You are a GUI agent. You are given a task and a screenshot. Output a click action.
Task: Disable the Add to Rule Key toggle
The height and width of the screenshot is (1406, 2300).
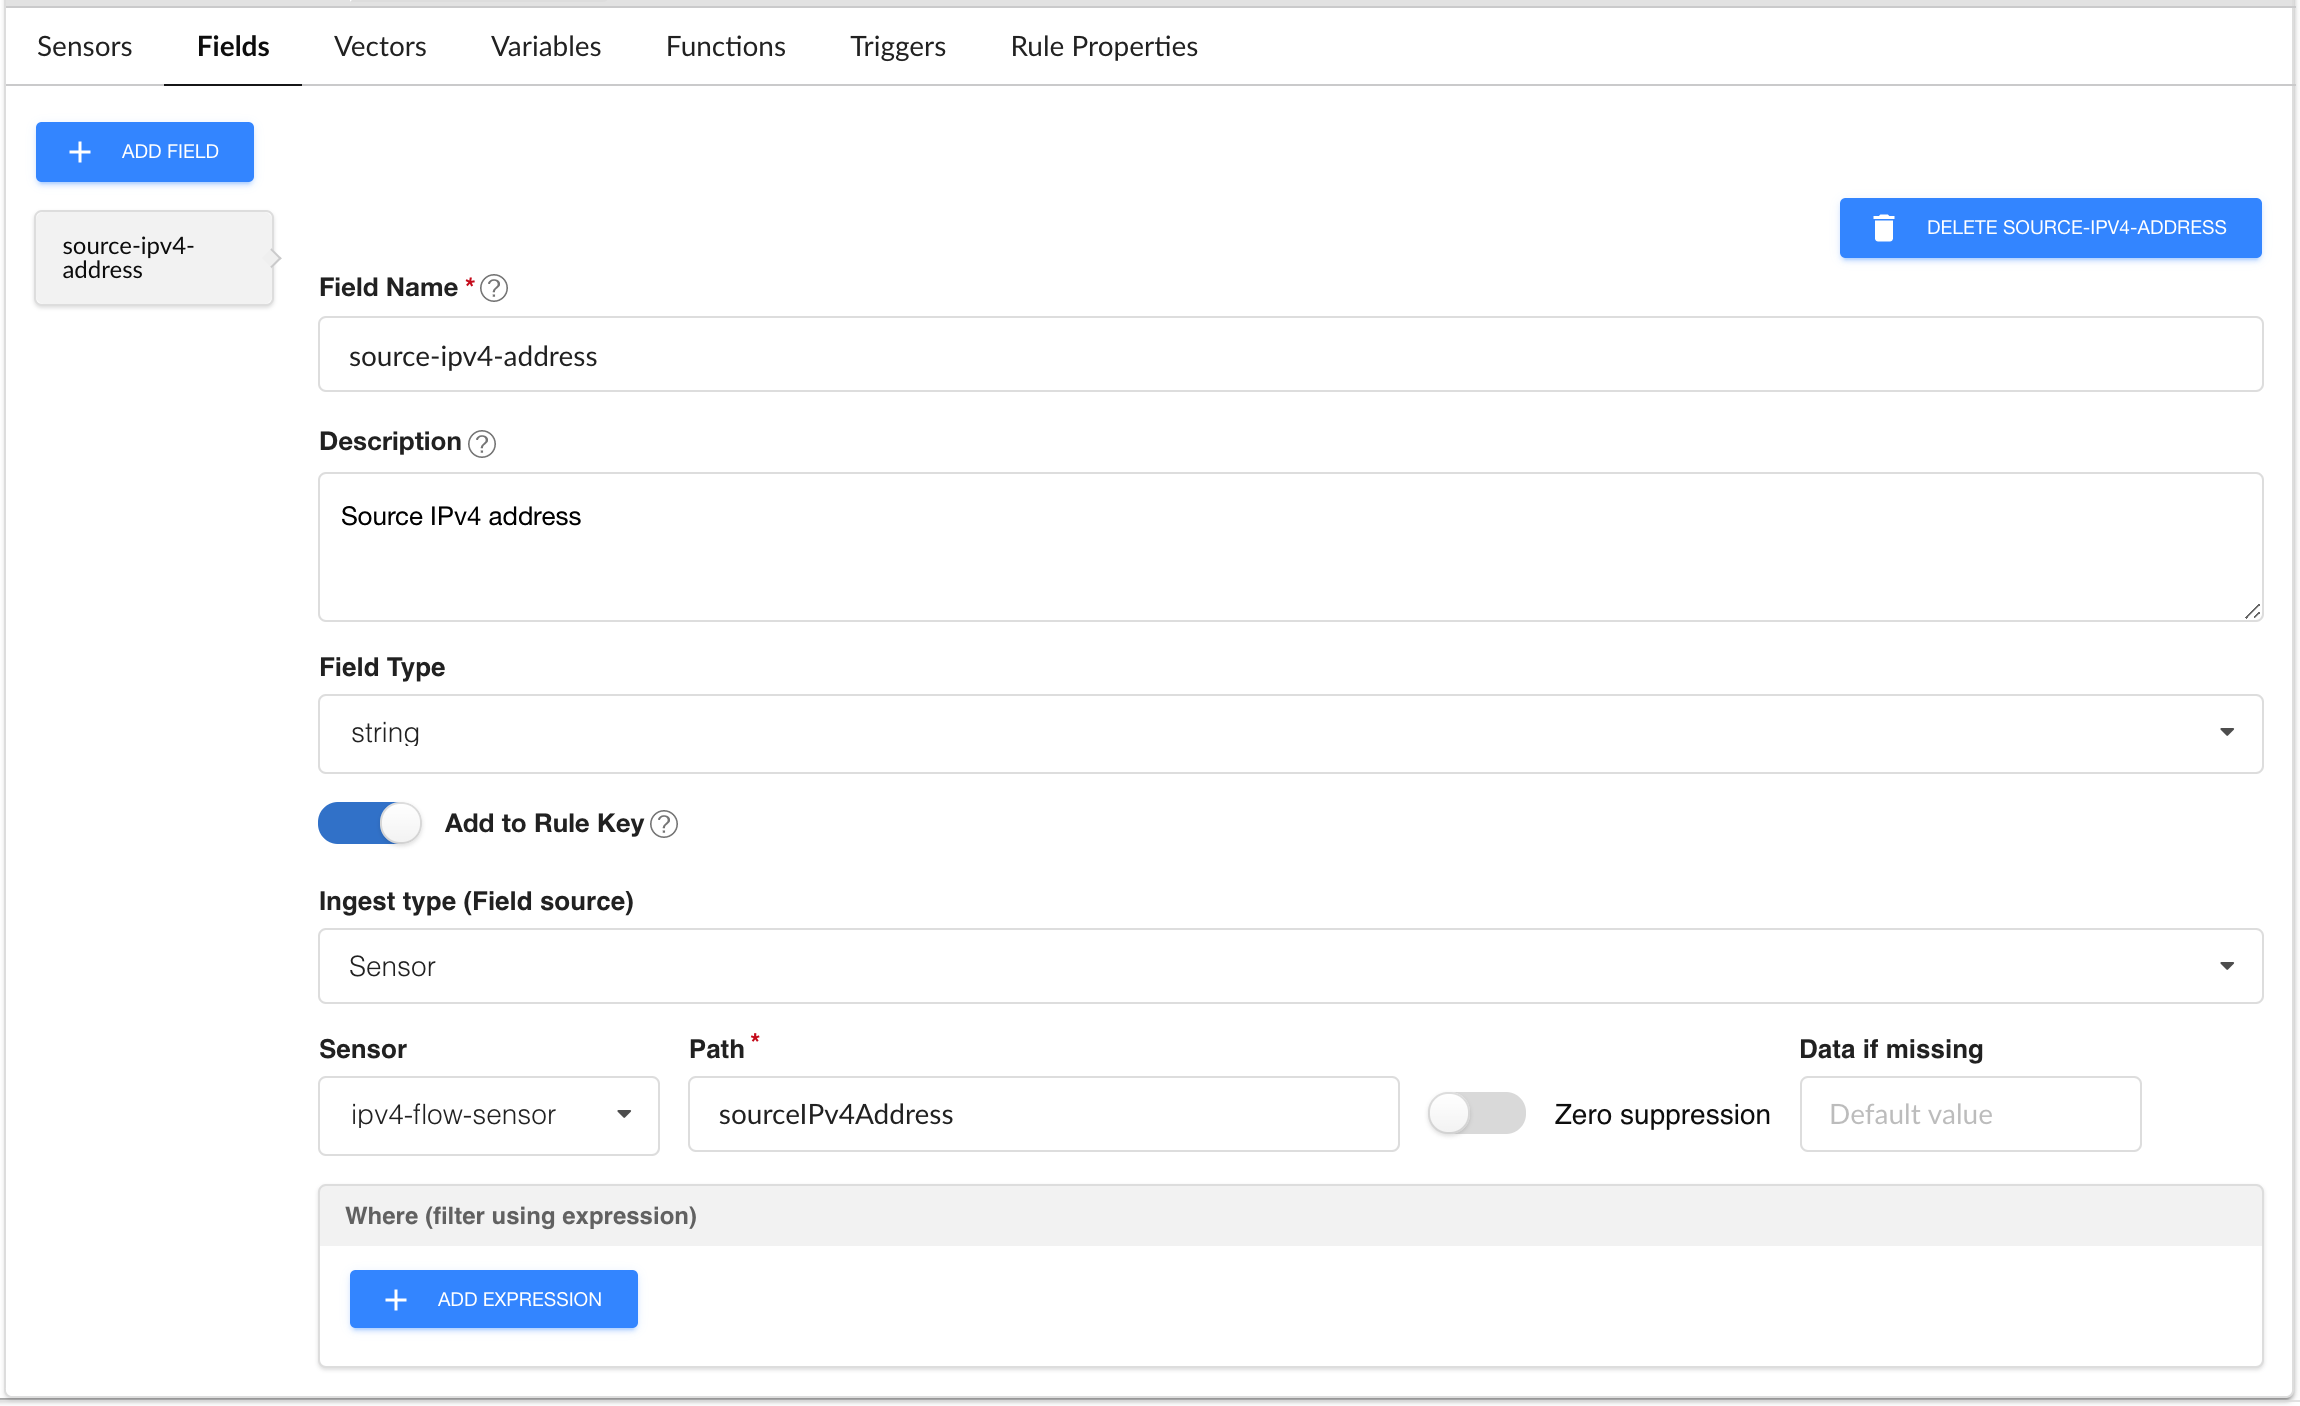coord(370,824)
